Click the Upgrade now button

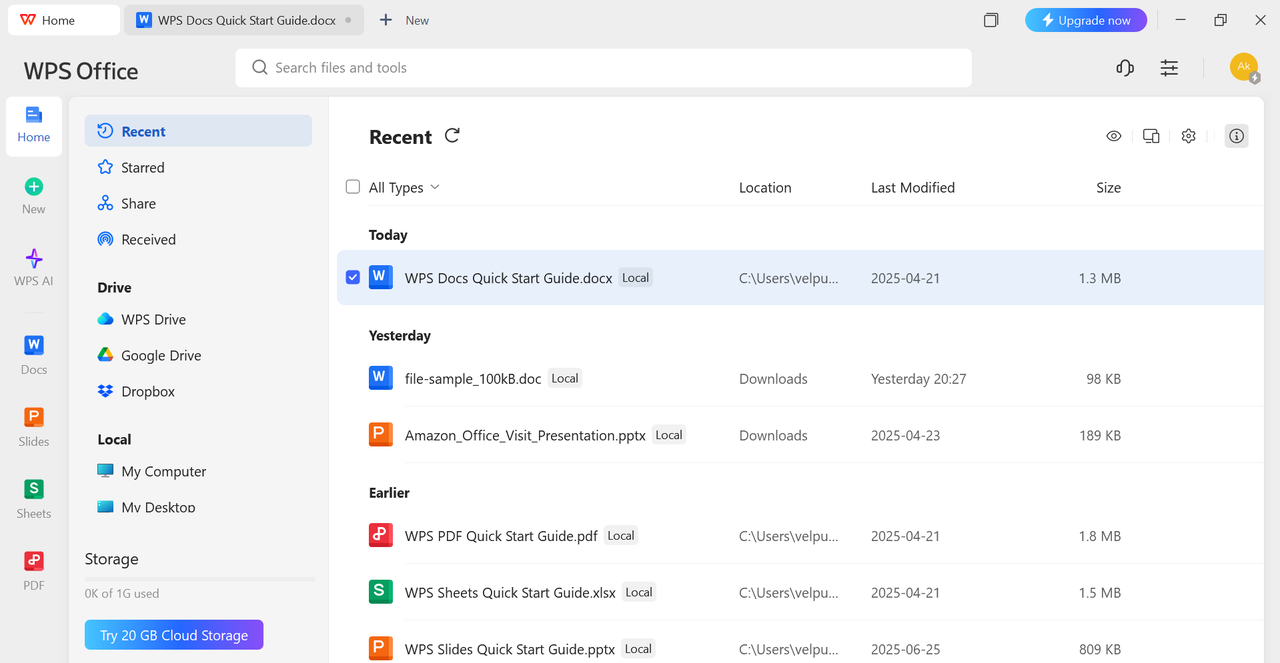pyautogui.click(x=1086, y=20)
